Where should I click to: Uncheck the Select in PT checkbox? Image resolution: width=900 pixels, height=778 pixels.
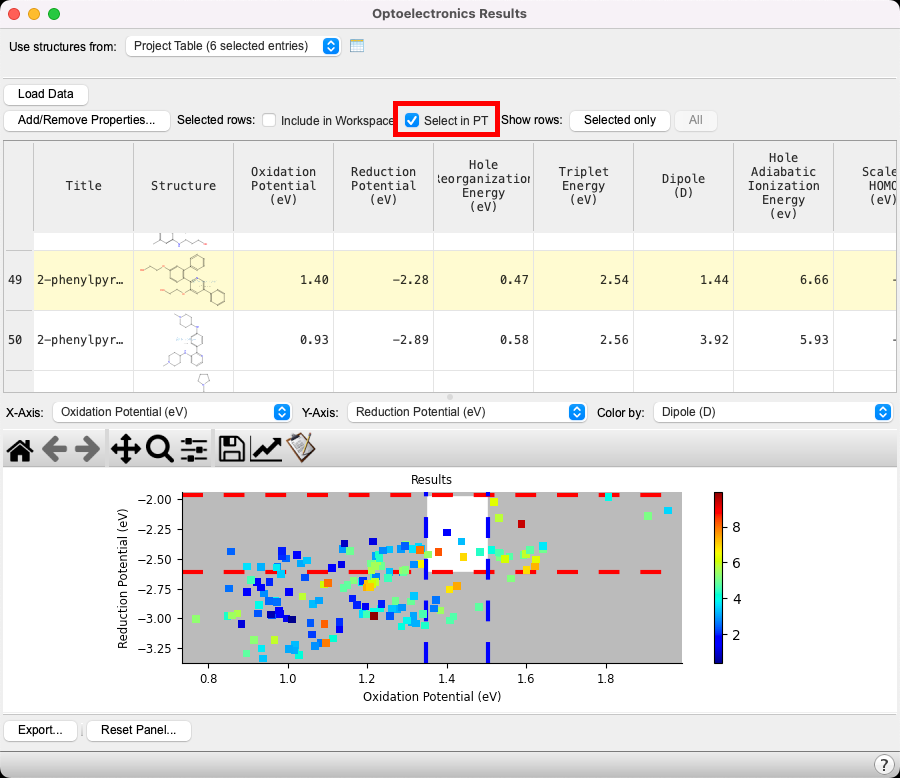click(412, 120)
